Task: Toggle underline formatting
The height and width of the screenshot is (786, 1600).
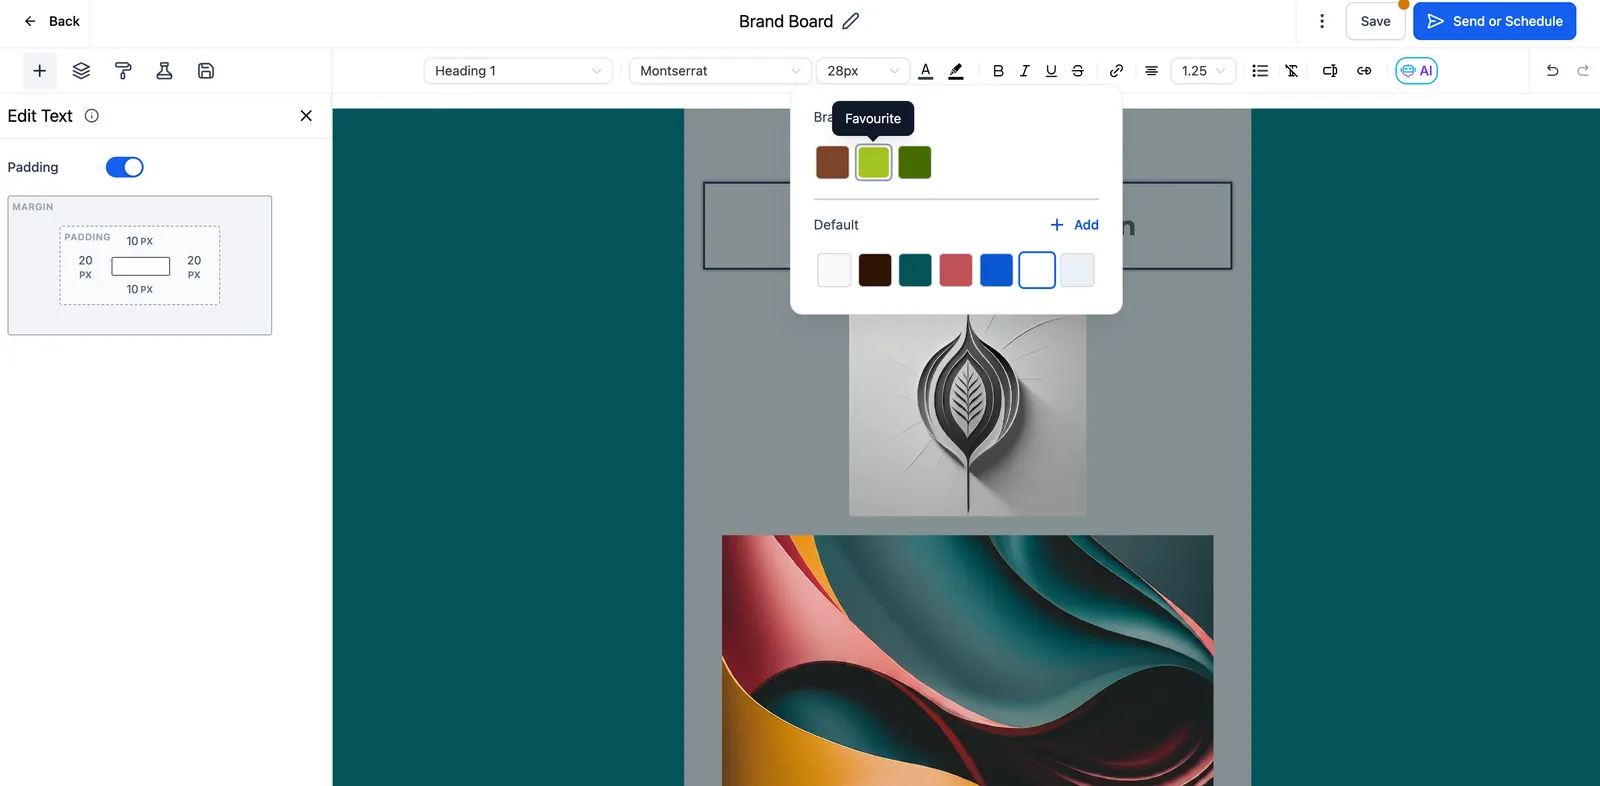Action: (x=1051, y=71)
